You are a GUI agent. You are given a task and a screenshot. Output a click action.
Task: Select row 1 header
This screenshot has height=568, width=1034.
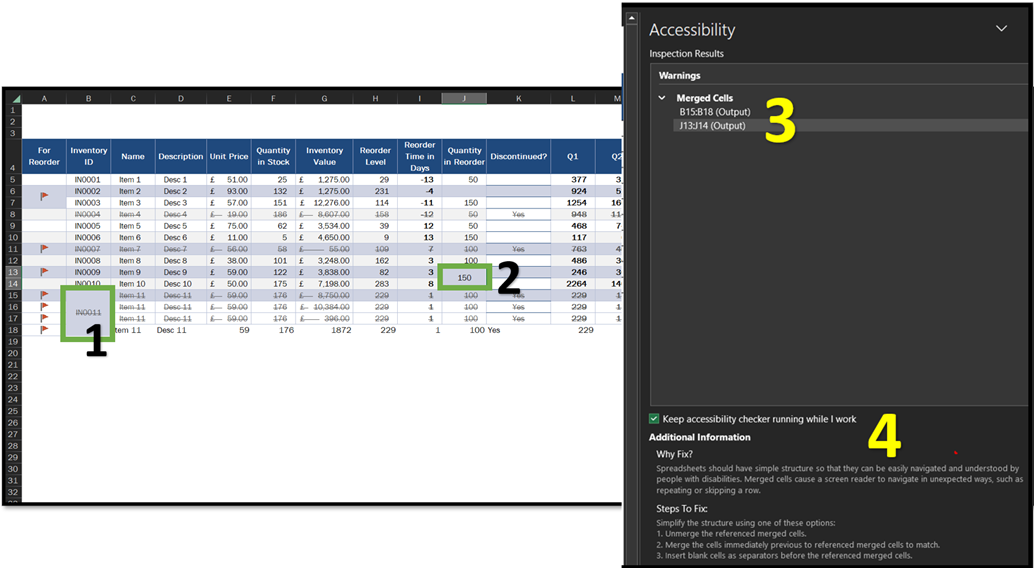13,110
